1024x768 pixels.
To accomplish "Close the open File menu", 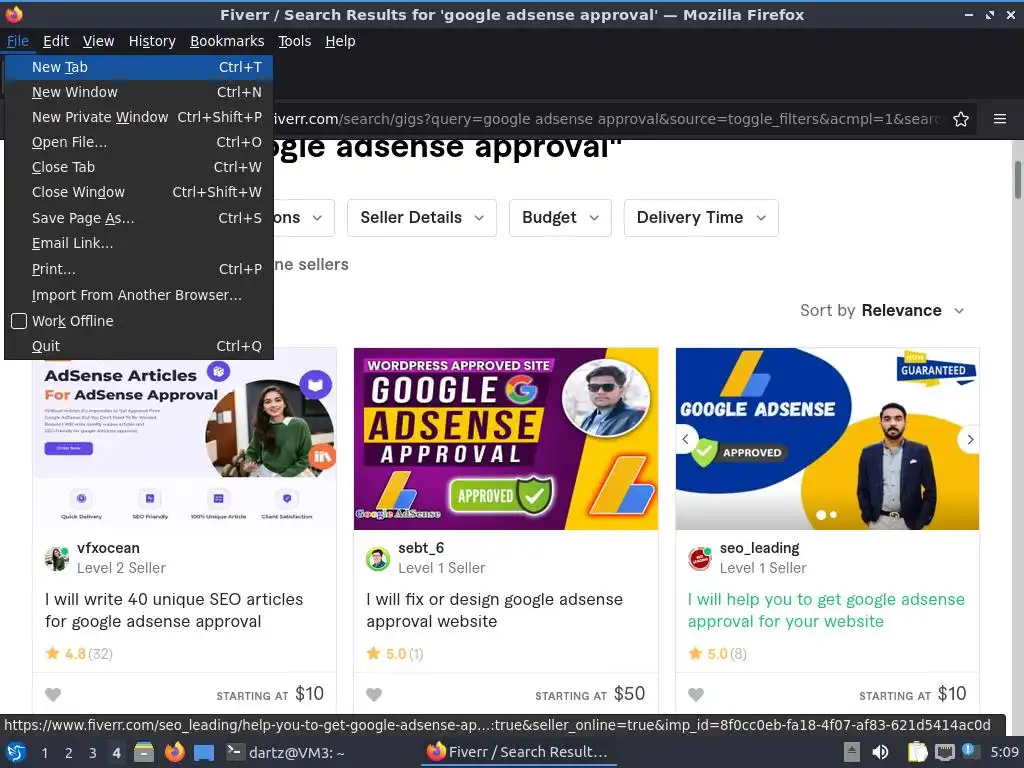I will coord(18,41).
